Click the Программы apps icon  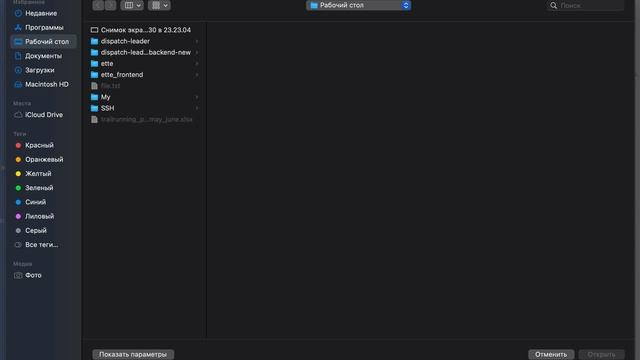click(18, 27)
